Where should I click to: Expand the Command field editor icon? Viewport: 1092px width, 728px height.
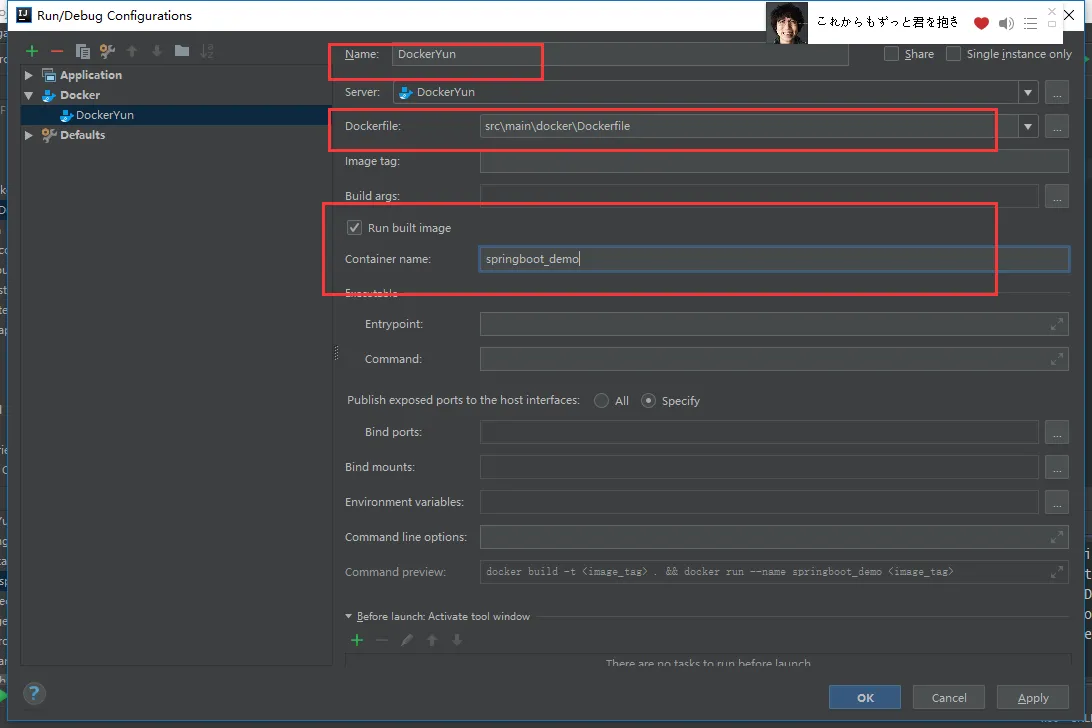click(1056, 359)
